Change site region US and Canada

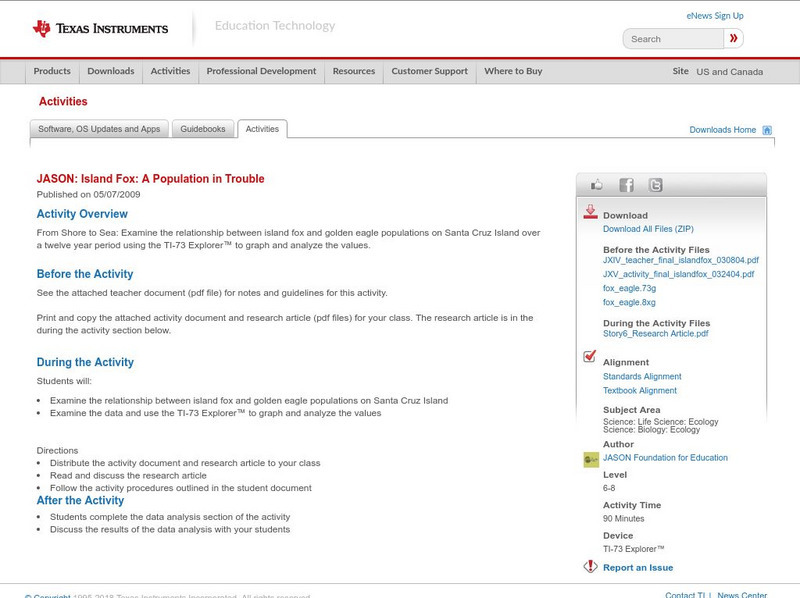(730, 72)
